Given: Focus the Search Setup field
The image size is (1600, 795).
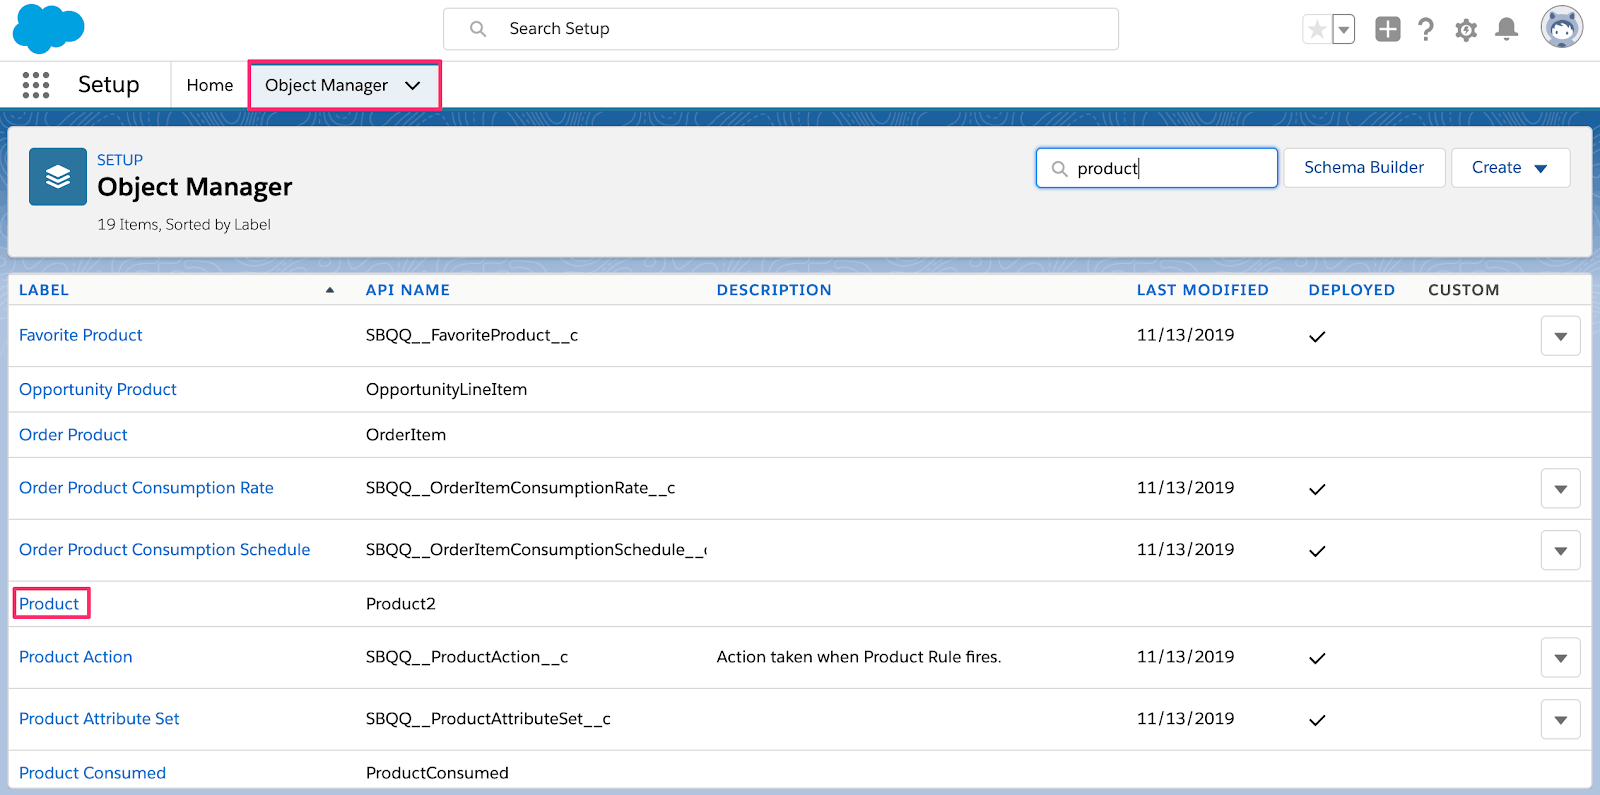Looking at the screenshot, I should click(781, 29).
